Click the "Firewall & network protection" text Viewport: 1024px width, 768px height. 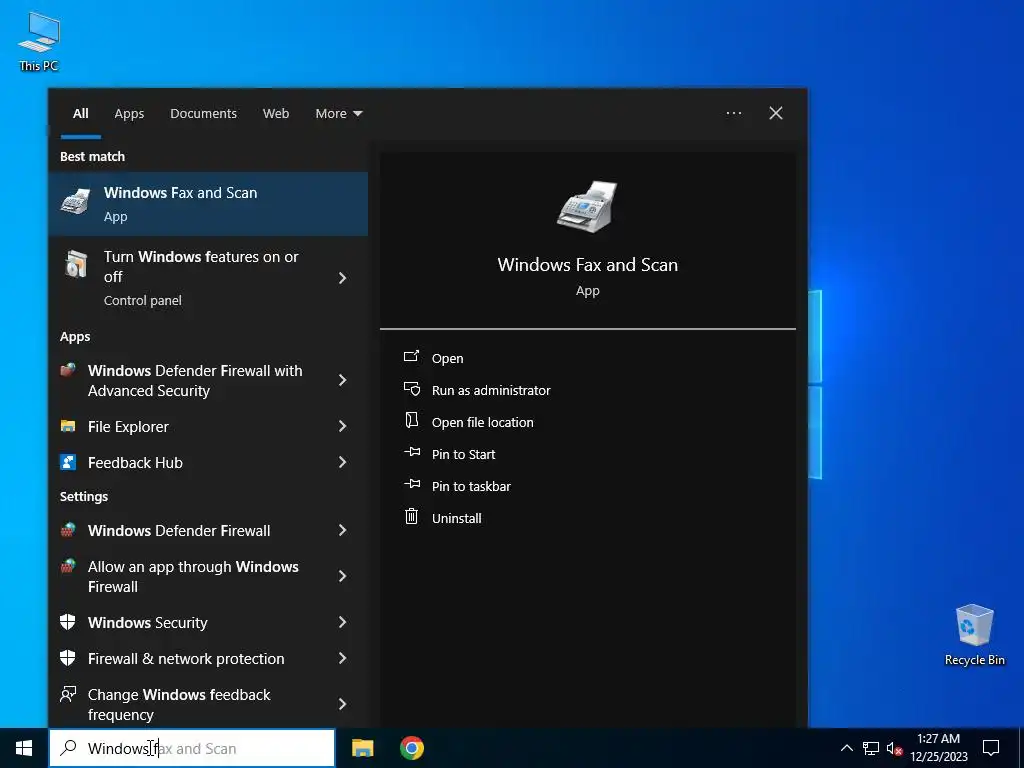point(185,658)
